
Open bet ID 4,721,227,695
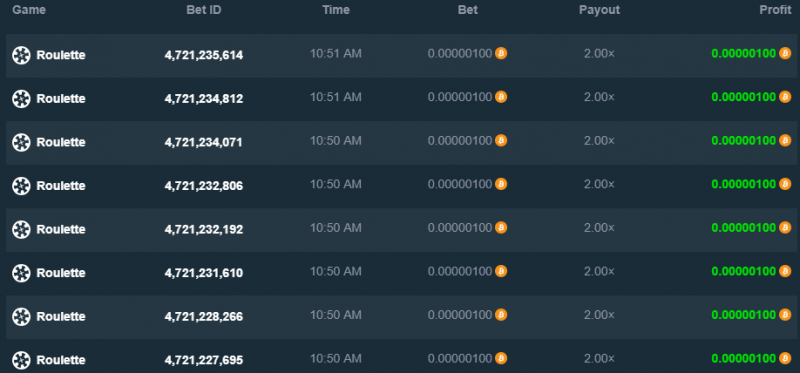204,360
